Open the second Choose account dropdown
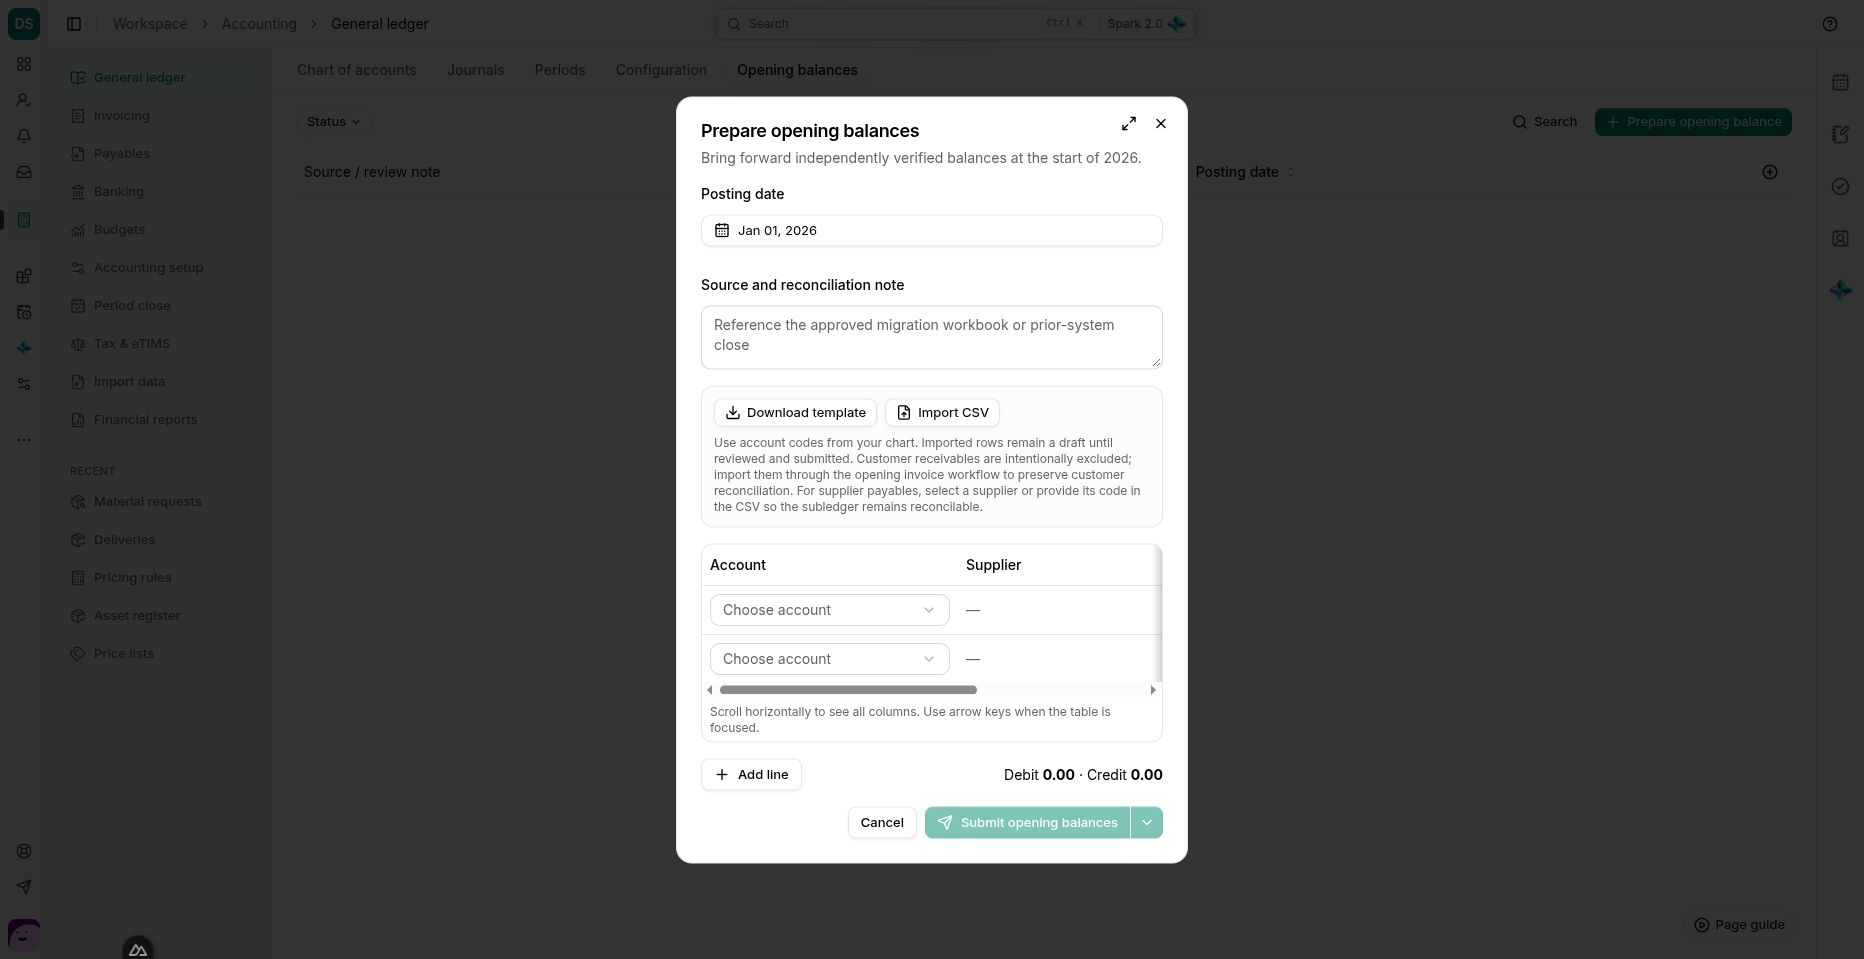The width and height of the screenshot is (1864, 959). (829, 659)
